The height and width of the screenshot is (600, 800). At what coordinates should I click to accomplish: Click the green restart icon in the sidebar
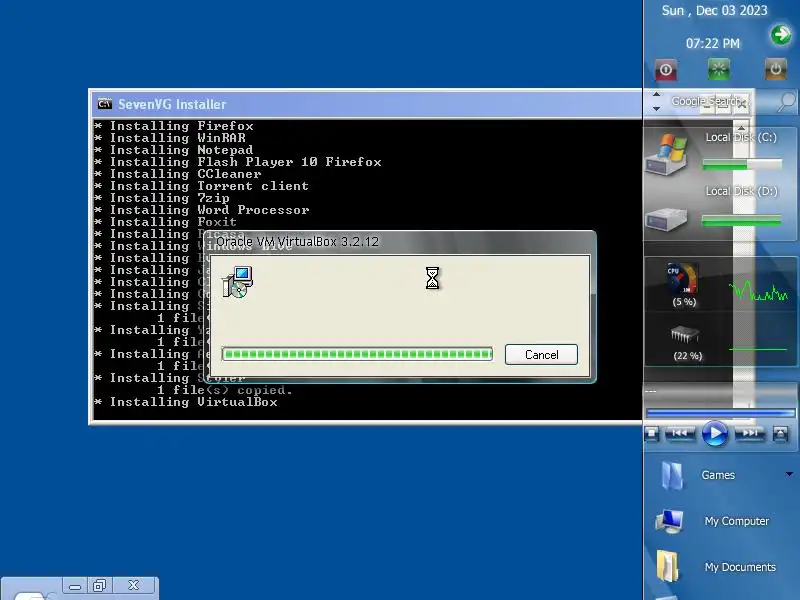[719, 69]
